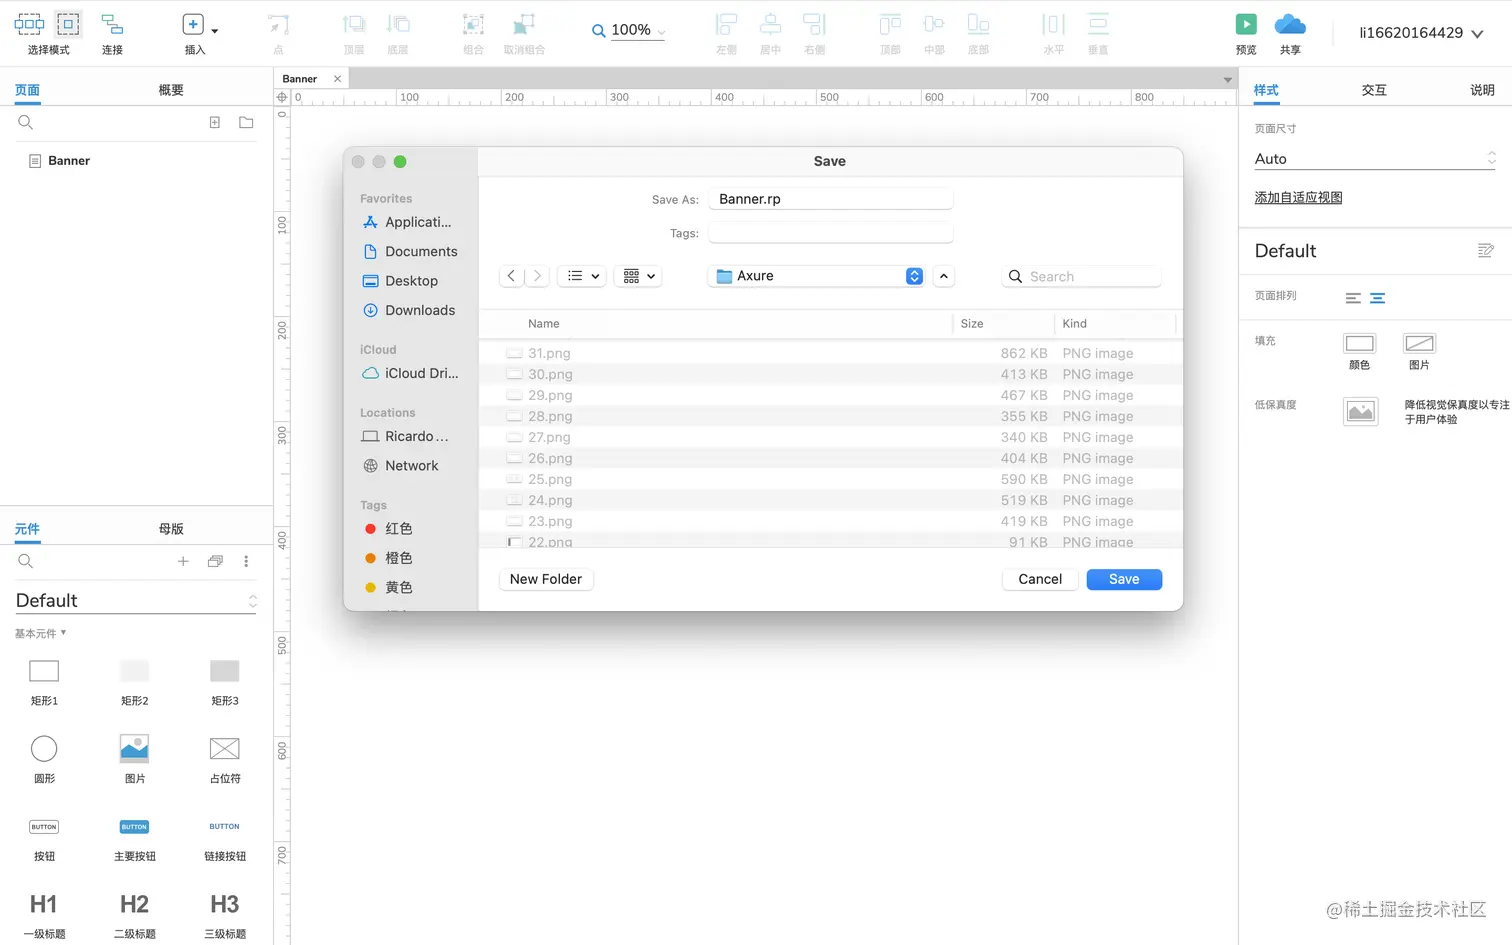Click the New Folder button
1512x945 pixels.
coord(546,579)
